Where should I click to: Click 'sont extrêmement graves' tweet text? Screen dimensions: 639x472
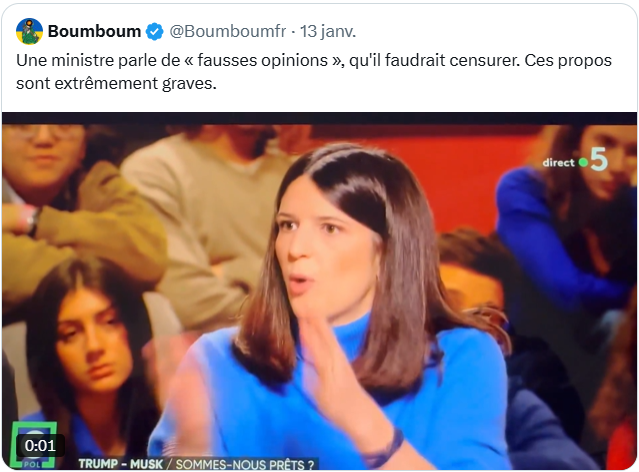[116, 84]
